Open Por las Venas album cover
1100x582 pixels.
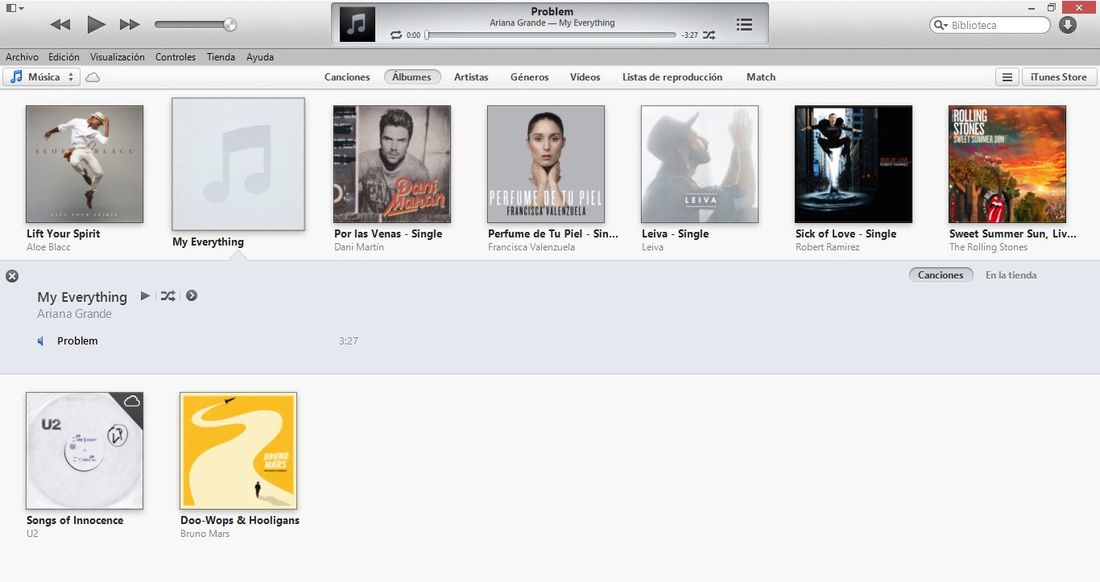point(391,164)
